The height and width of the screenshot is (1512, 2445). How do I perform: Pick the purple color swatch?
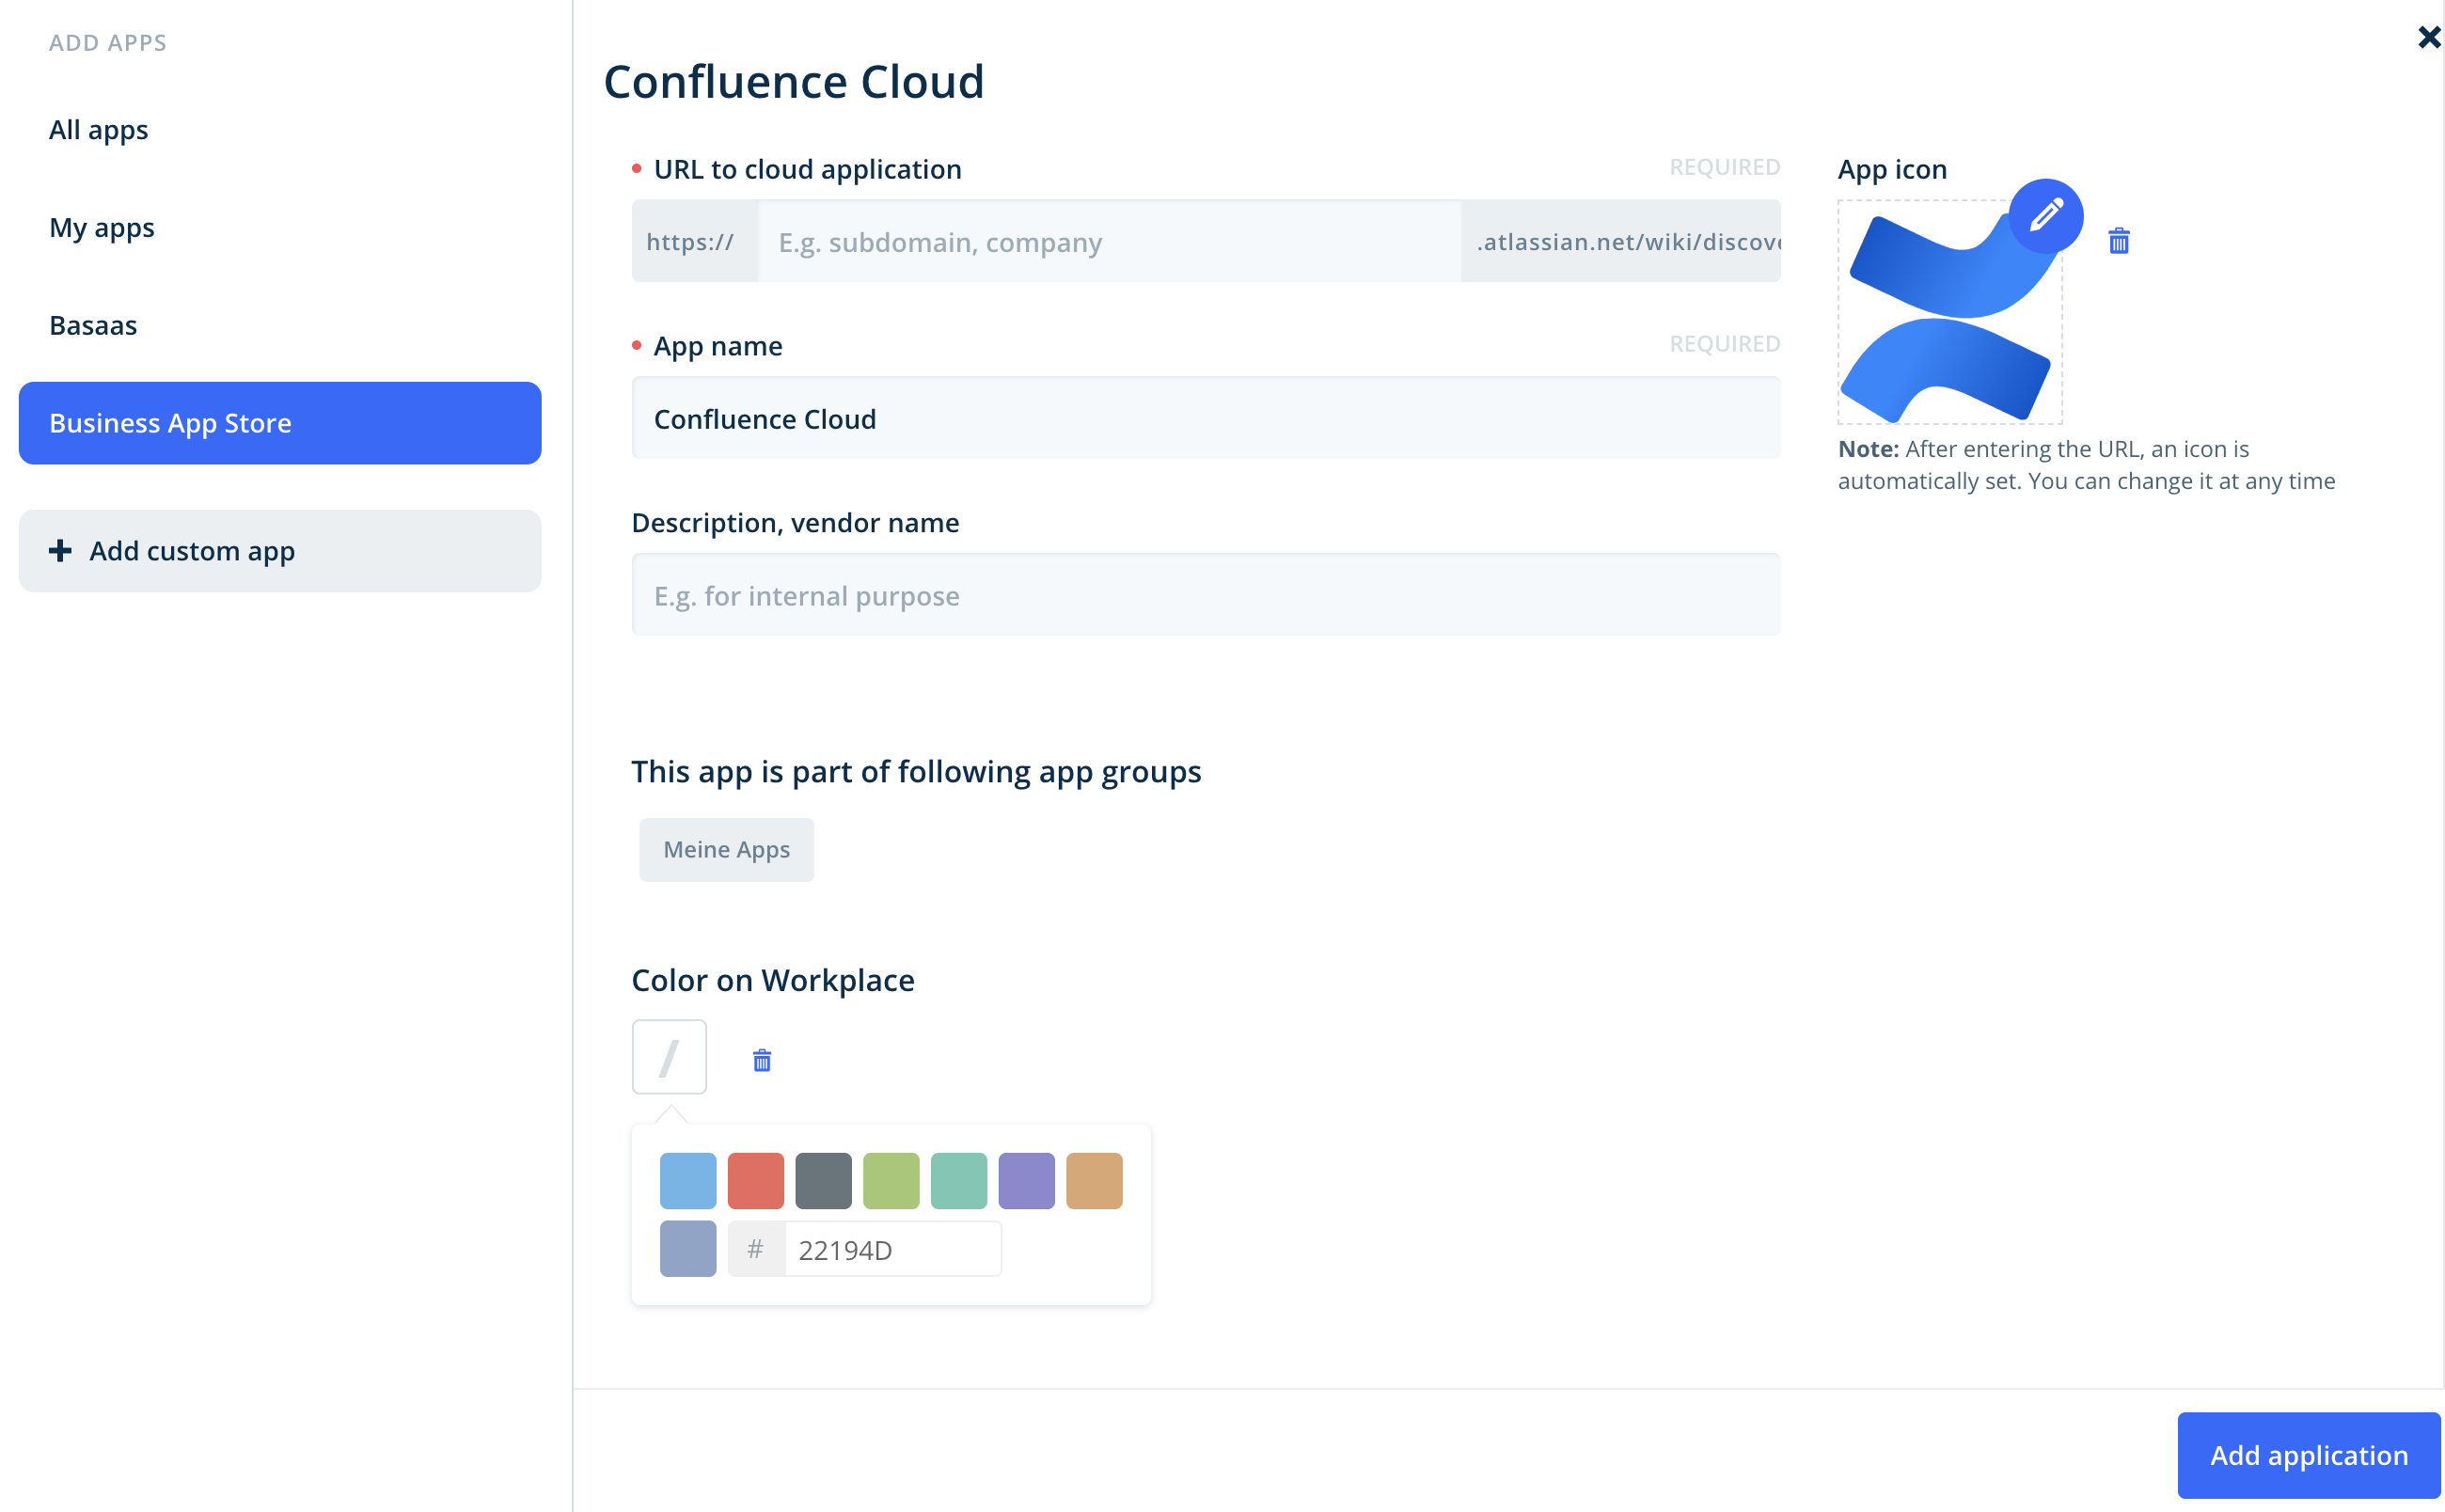point(1026,1181)
